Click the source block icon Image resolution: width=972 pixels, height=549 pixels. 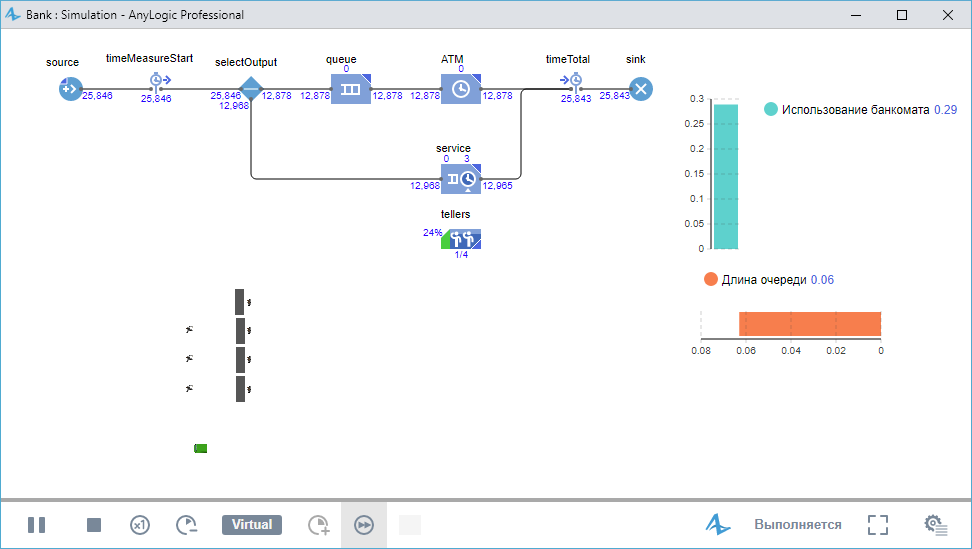(70, 89)
